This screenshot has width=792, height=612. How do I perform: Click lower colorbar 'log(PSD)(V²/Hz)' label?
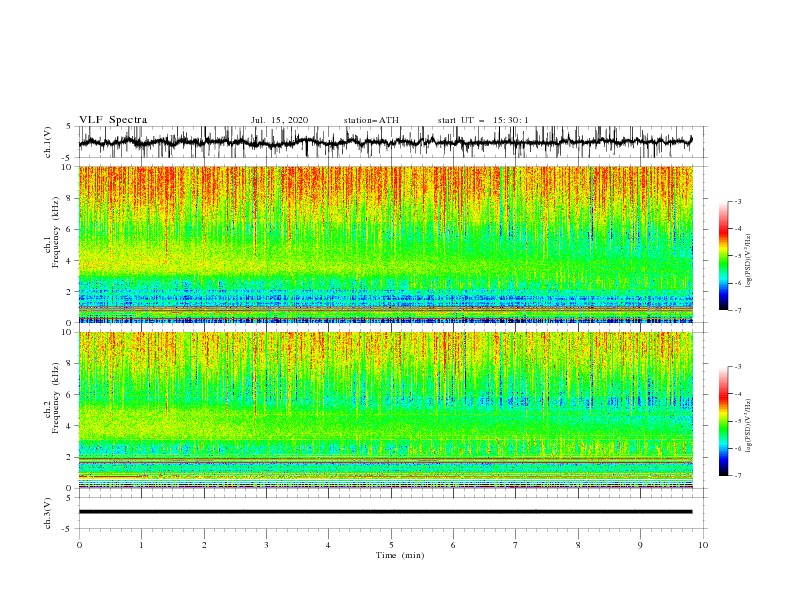tap(749, 425)
